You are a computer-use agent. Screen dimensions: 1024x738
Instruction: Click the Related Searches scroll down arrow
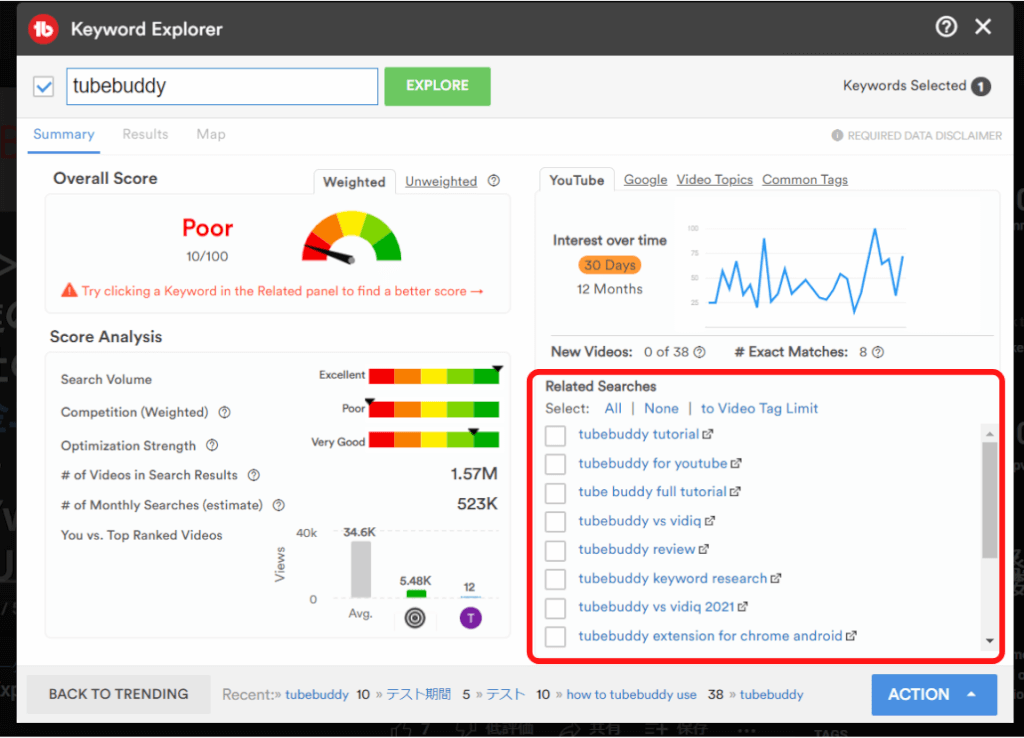[x=989, y=641]
